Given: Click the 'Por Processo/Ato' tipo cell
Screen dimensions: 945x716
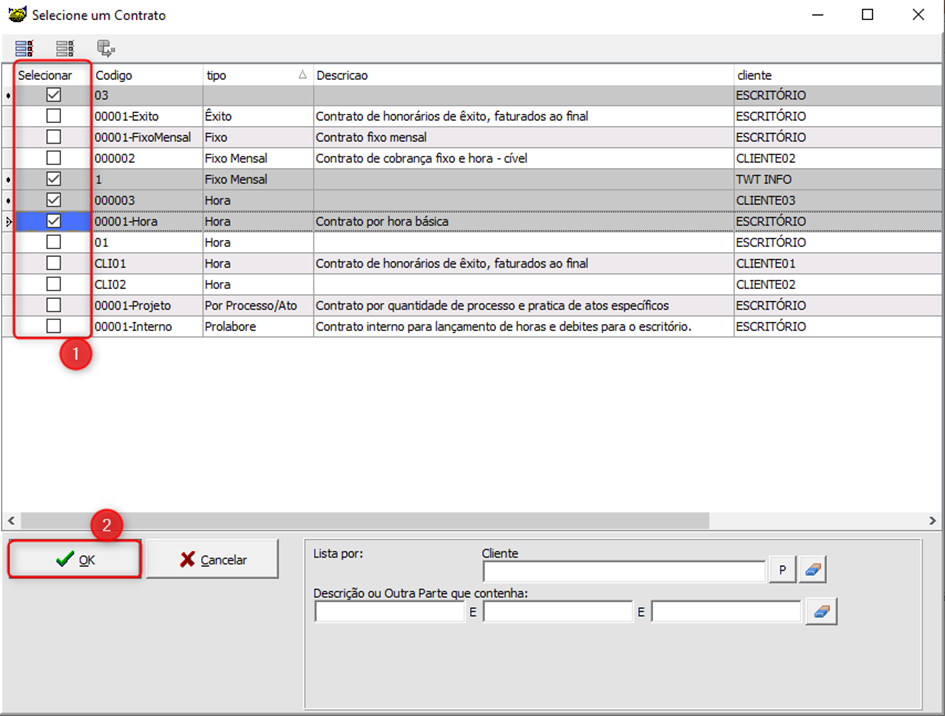Looking at the screenshot, I should 258,306.
